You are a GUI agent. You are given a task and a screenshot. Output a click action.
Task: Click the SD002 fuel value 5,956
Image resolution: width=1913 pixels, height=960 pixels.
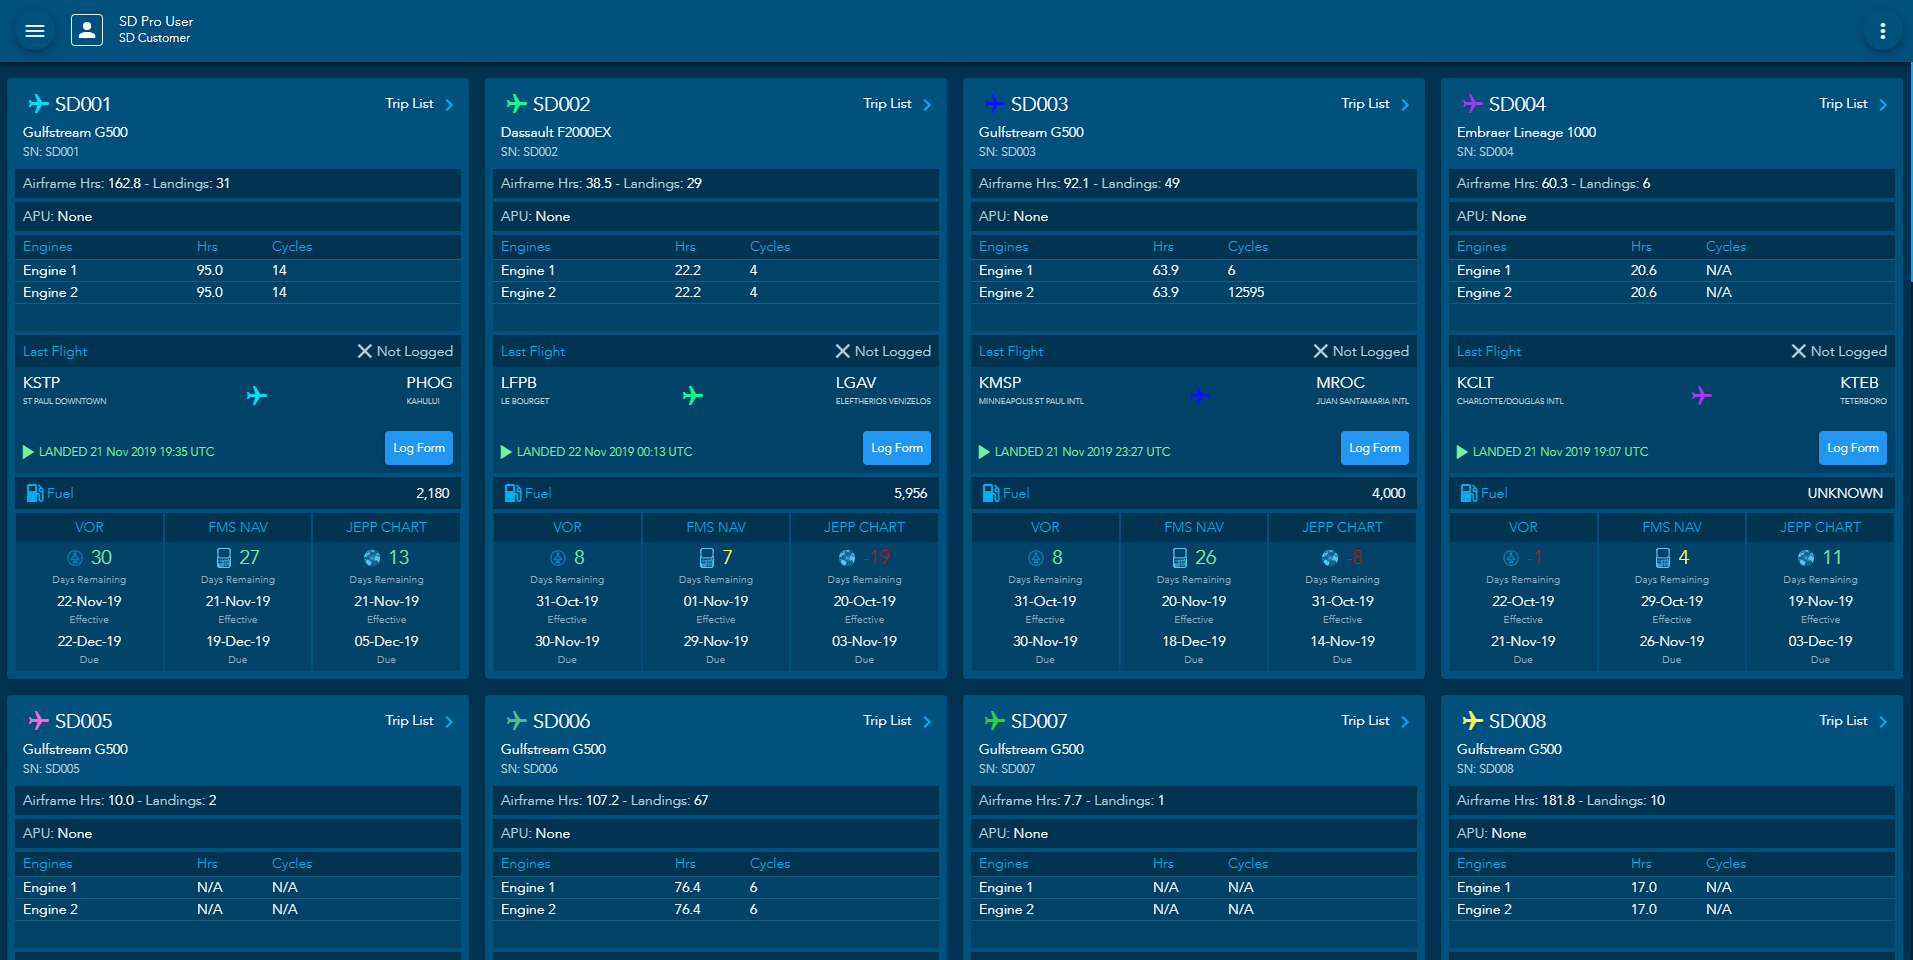[910, 493]
